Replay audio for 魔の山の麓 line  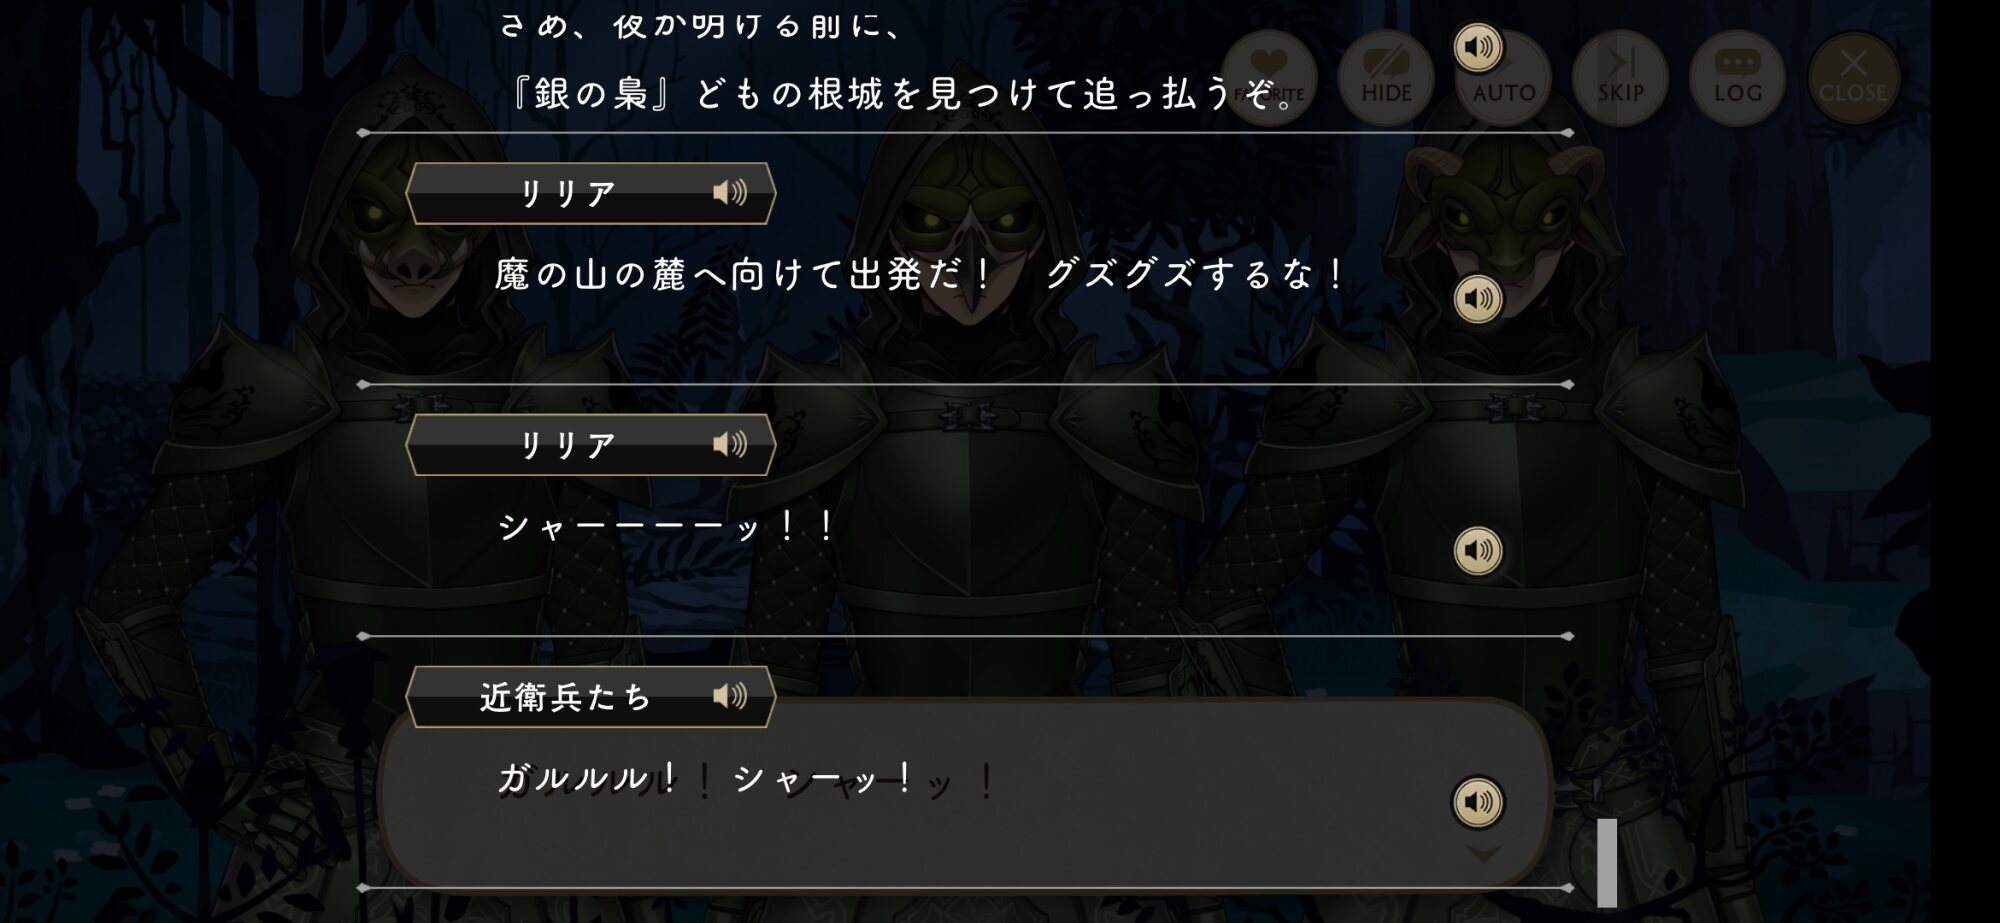[1477, 298]
